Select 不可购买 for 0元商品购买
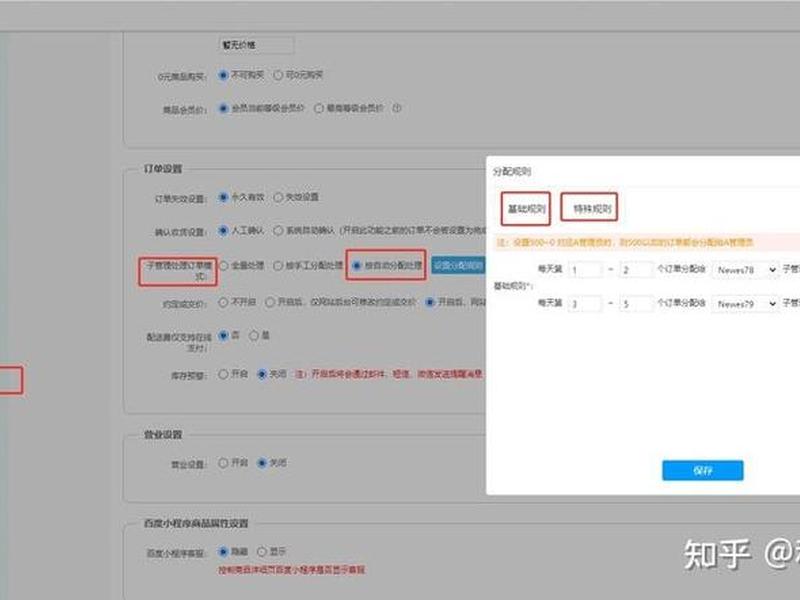 [x=223, y=75]
